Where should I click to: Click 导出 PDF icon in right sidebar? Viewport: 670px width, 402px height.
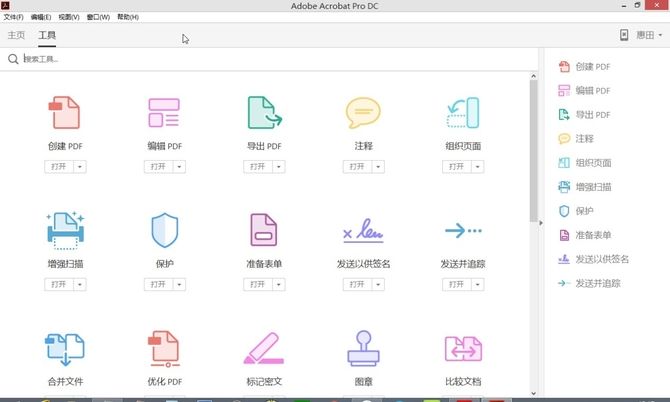(564, 114)
